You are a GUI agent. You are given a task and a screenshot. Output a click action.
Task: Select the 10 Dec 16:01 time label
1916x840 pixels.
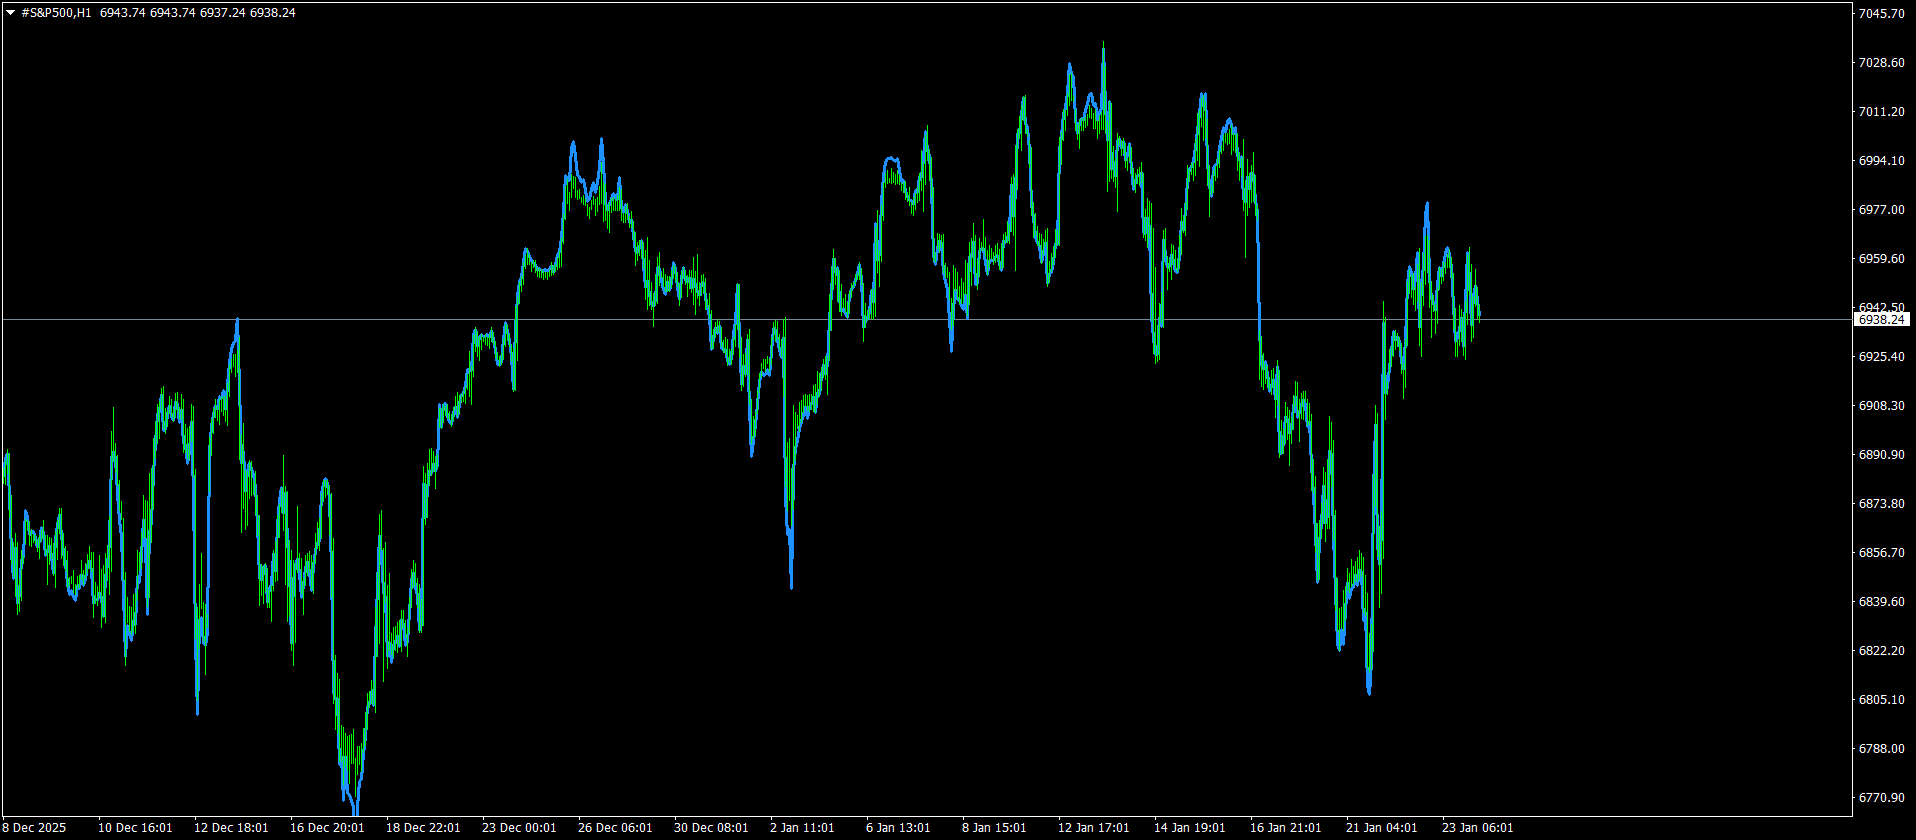point(135,828)
